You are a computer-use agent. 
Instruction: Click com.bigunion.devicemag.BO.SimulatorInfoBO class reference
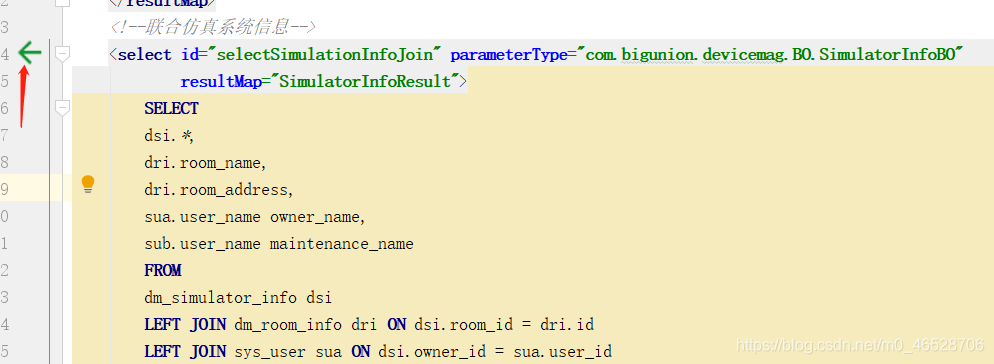click(x=770, y=55)
